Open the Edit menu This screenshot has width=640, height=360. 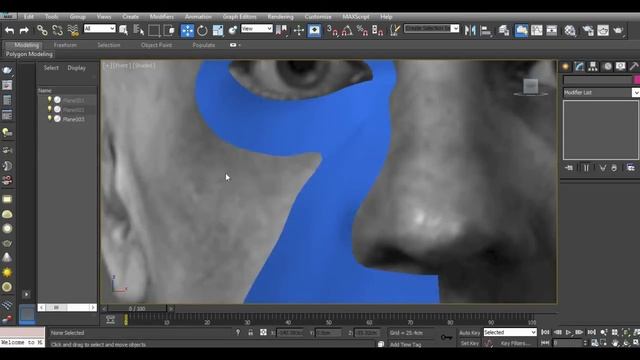click(29, 17)
